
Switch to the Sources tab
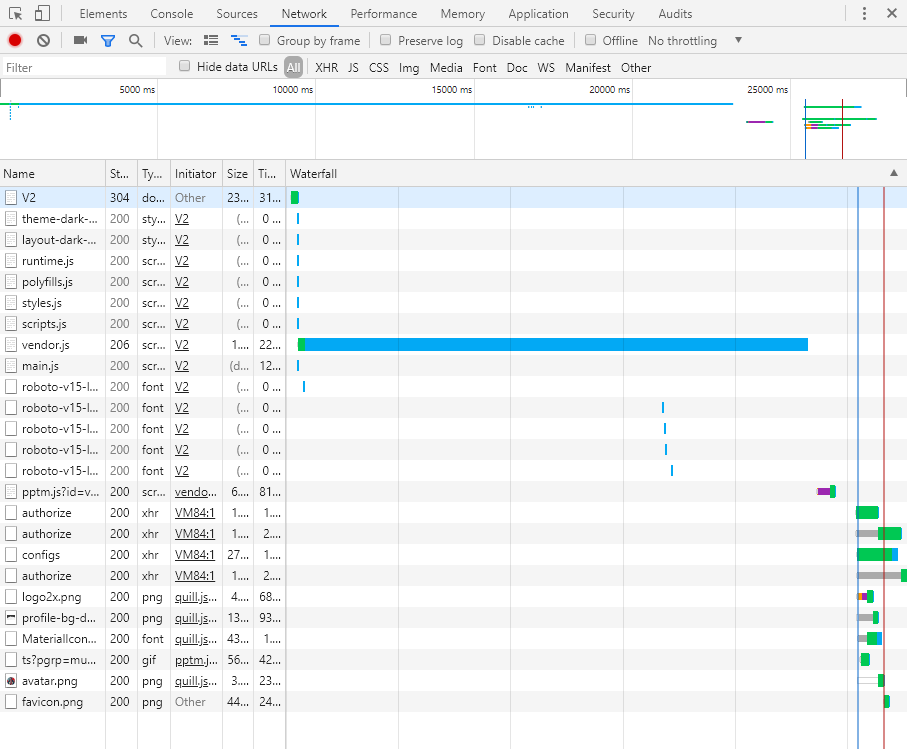[x=237, y=13]
